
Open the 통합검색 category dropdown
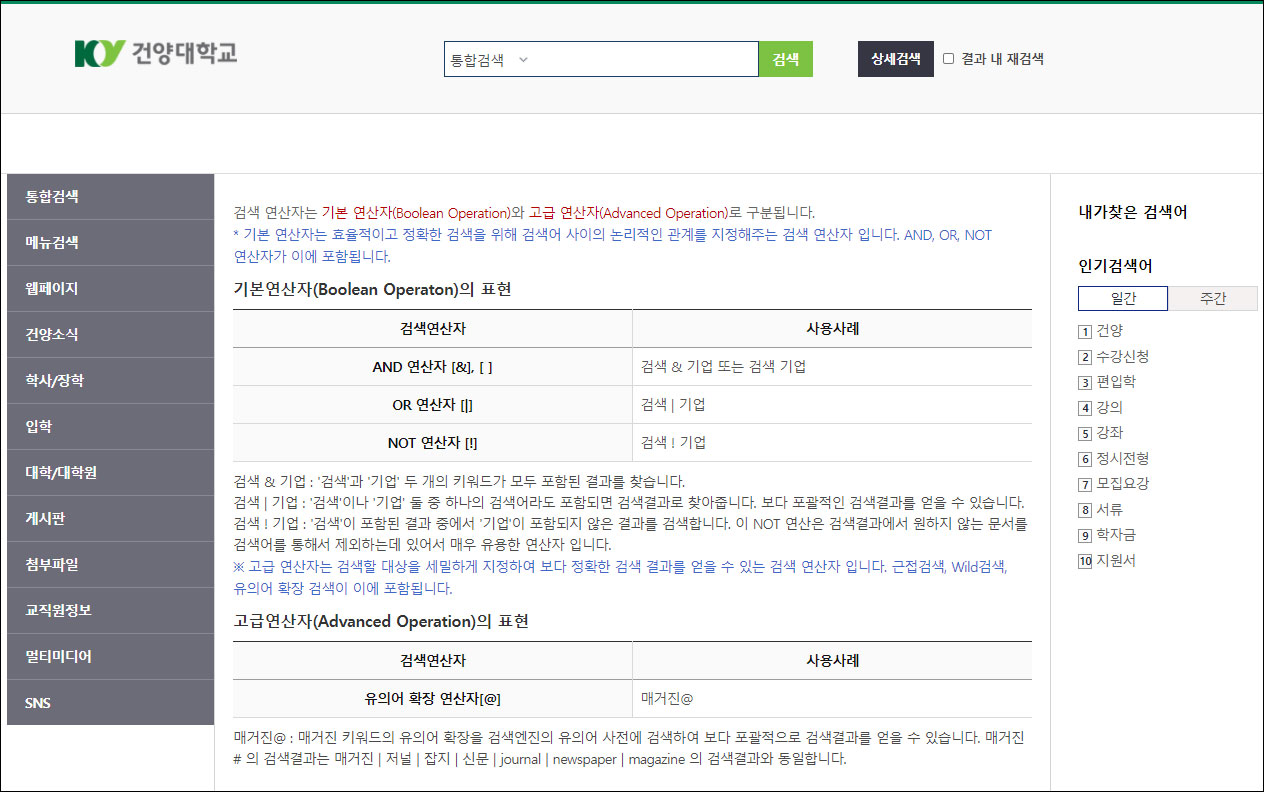point(489,59)
